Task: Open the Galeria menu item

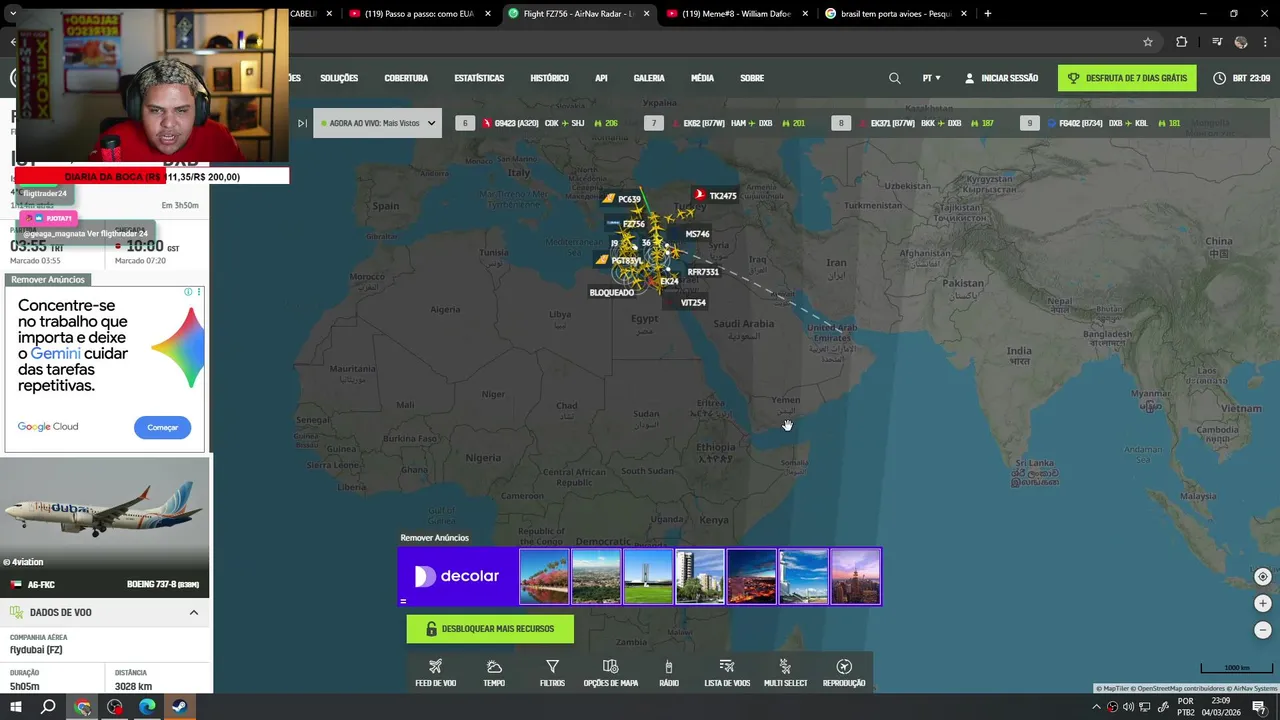Action: [x=649, y=78]
